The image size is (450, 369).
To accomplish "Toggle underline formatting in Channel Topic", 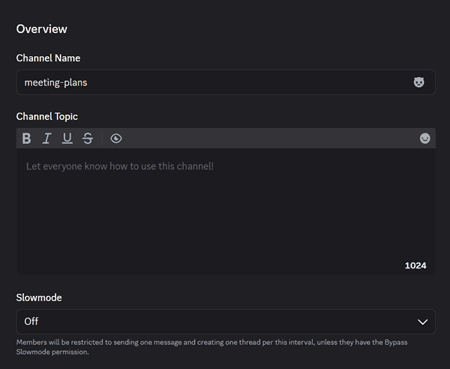I will point(67,138).
